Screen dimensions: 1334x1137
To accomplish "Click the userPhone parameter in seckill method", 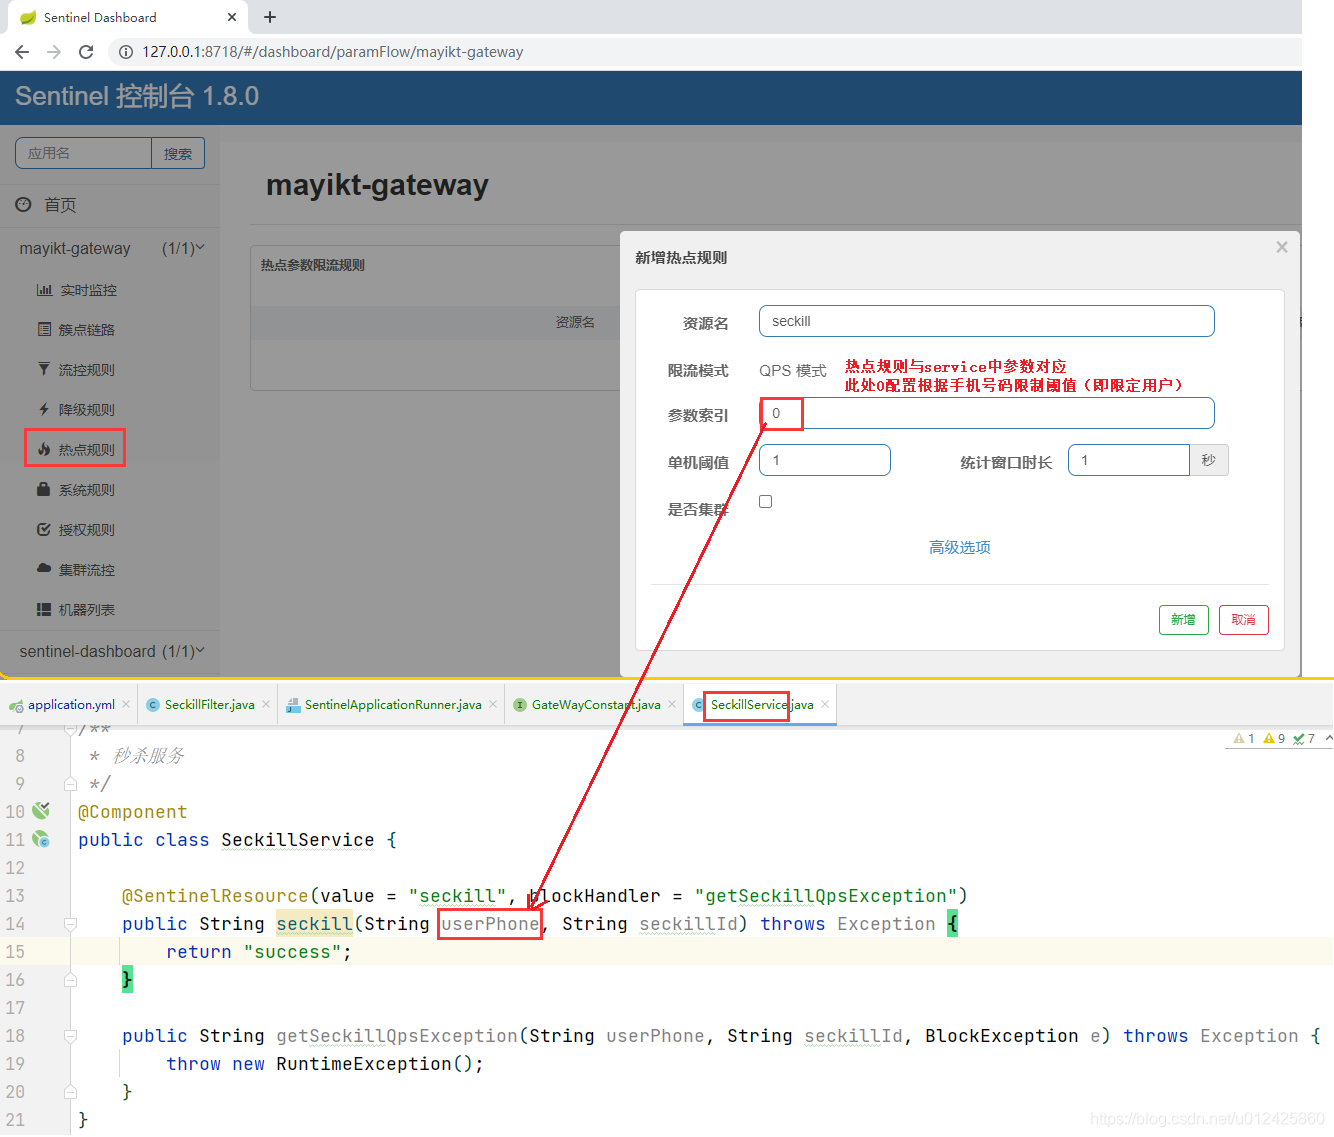I will pos(490,924).
